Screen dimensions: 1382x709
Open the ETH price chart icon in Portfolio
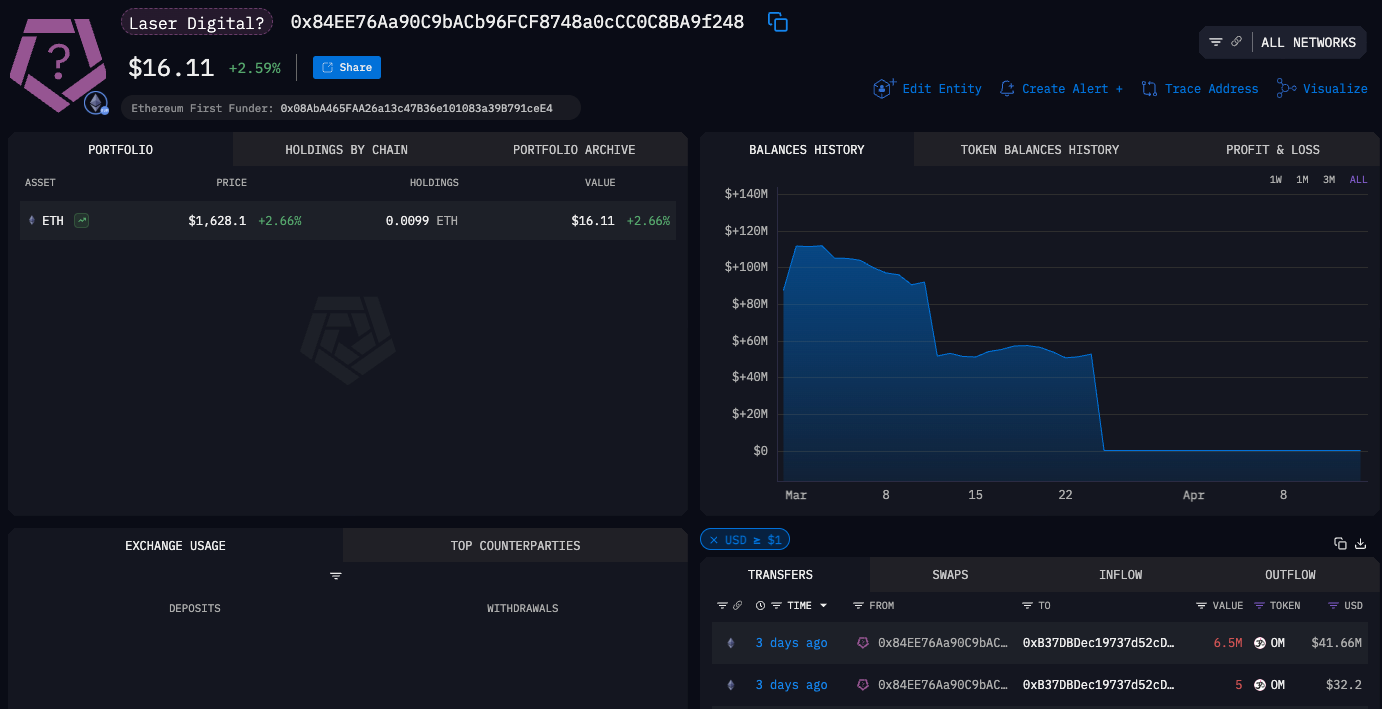[82, 220]
